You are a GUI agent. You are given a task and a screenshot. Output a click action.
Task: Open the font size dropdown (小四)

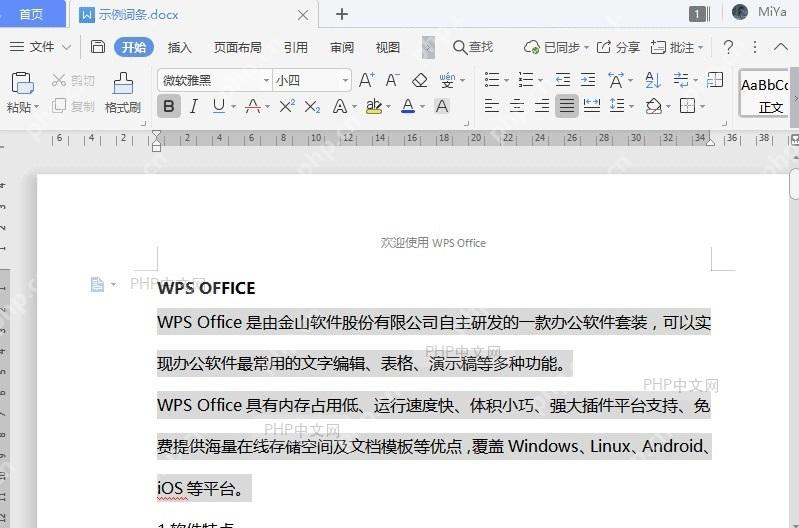click(x=345, y=80)
